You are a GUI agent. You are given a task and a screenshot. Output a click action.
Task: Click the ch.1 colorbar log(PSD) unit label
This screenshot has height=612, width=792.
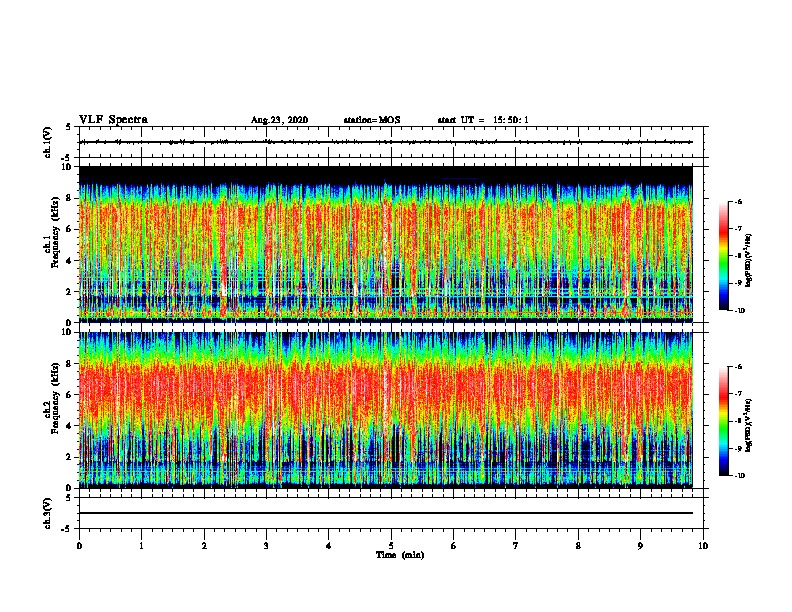(749, 261)
